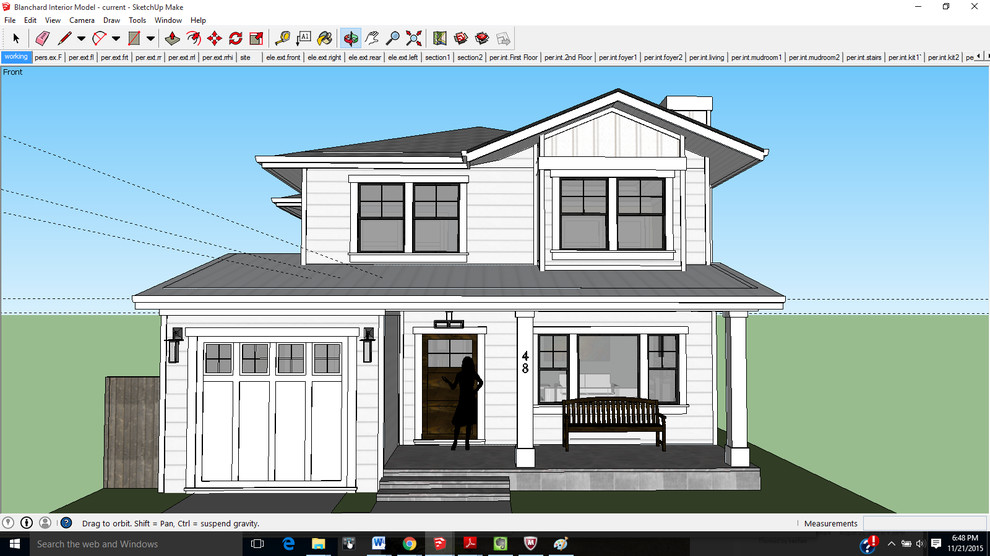Open Chrome from the Windows taskbar
This screenshot has width=990, height=556.
(409, 544)
